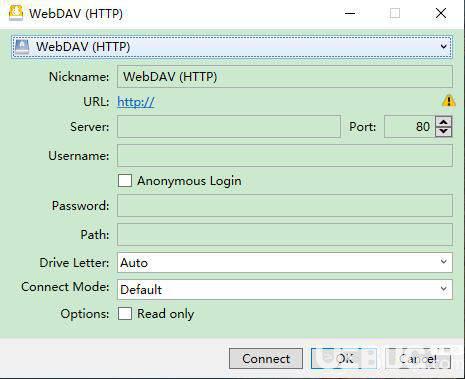Decrease the port number with down arrow
The width and height of the screenshot is (465, 379).
point(444,132)
